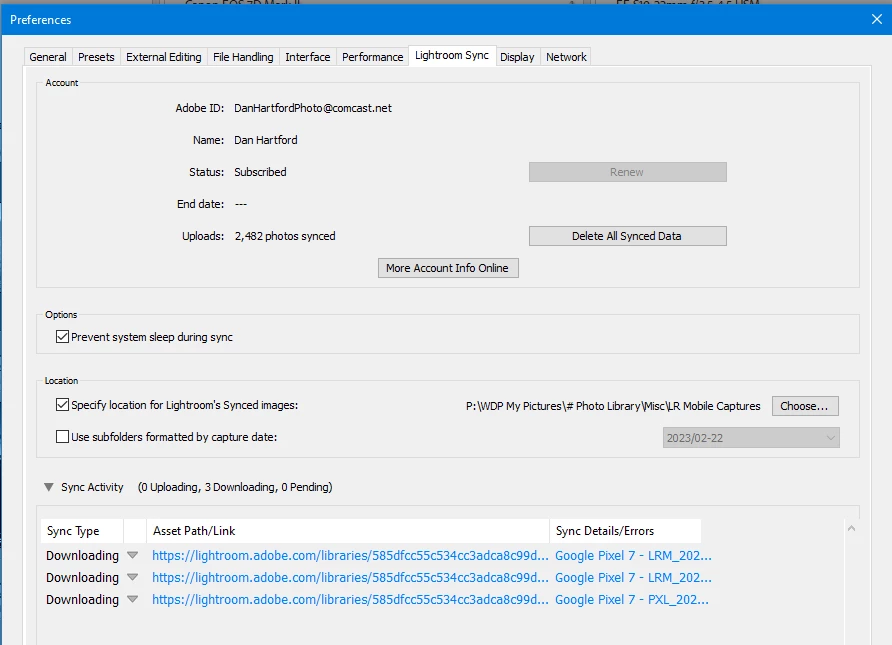Expand the third Downloading row arrow
The width and height of the screenshot is (892, 645).
(x=133, y=599)
